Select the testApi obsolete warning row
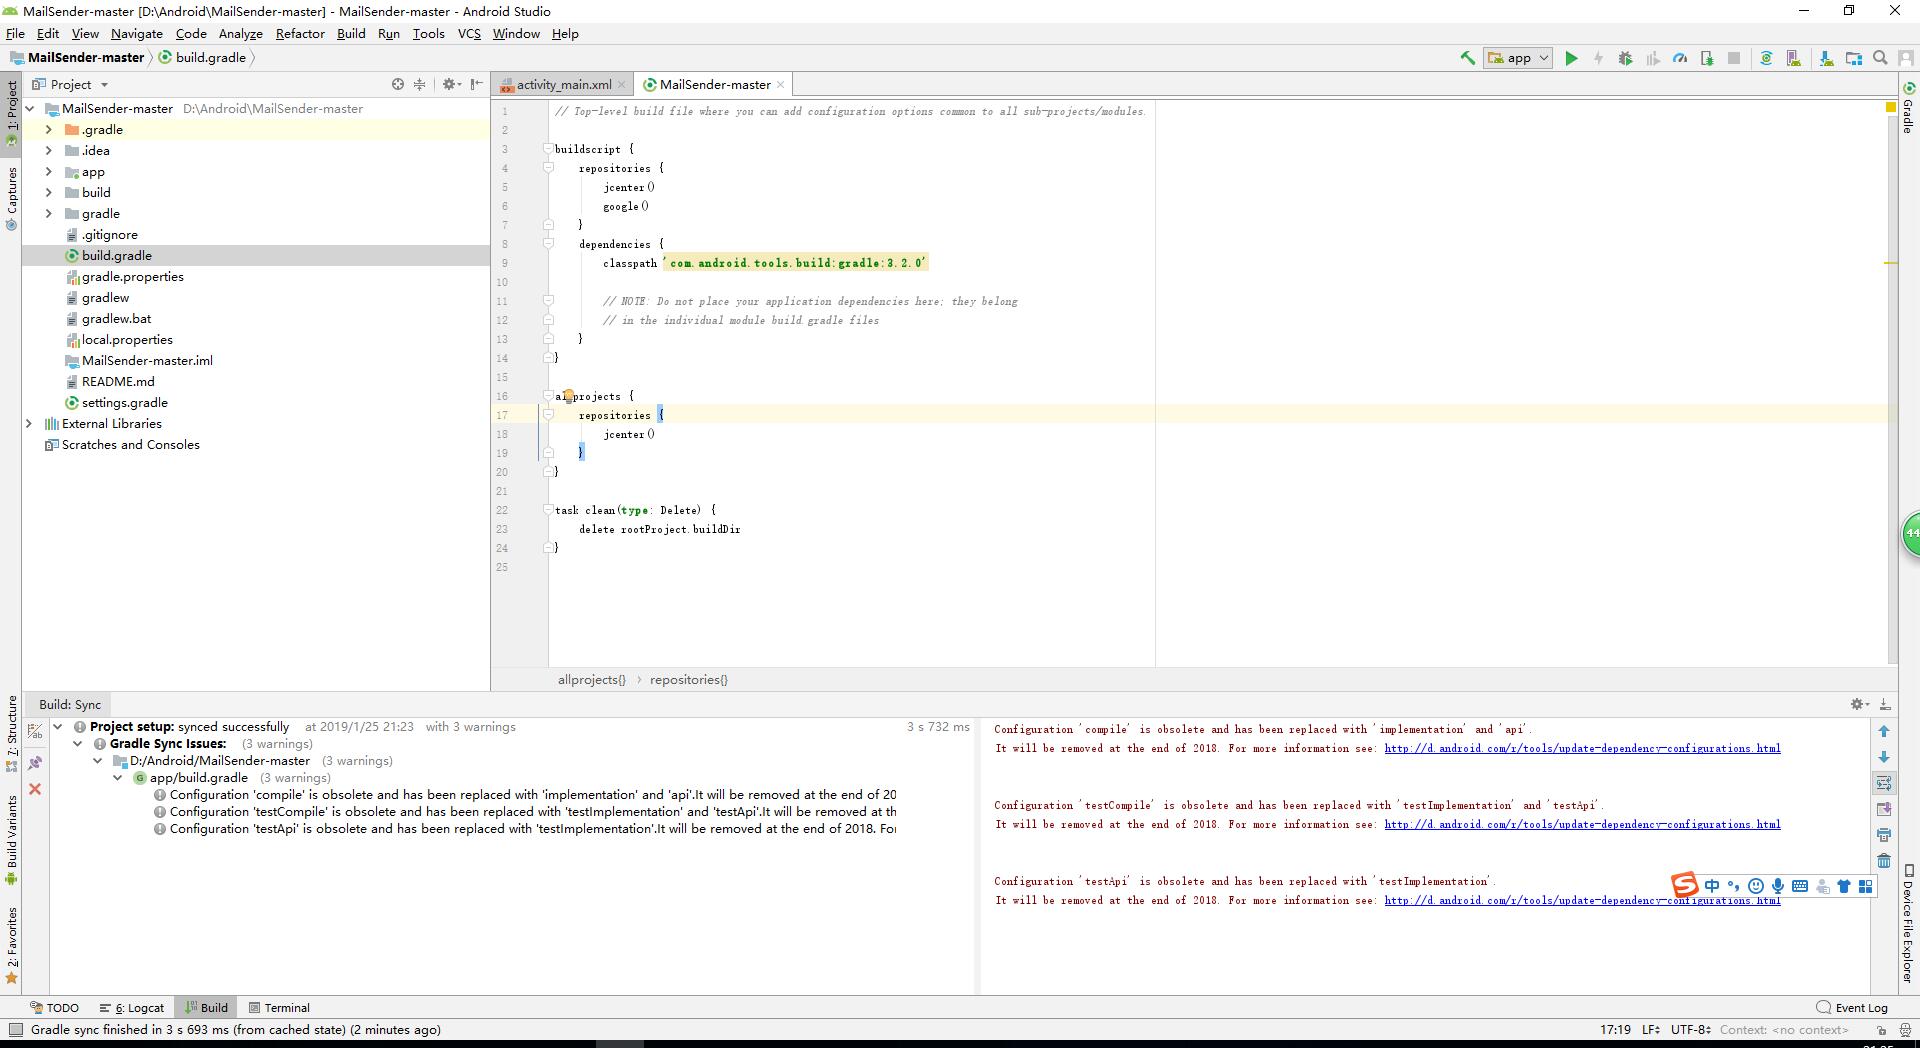The height and width of the screenshot is (1048, 1920). pos(526,829)
